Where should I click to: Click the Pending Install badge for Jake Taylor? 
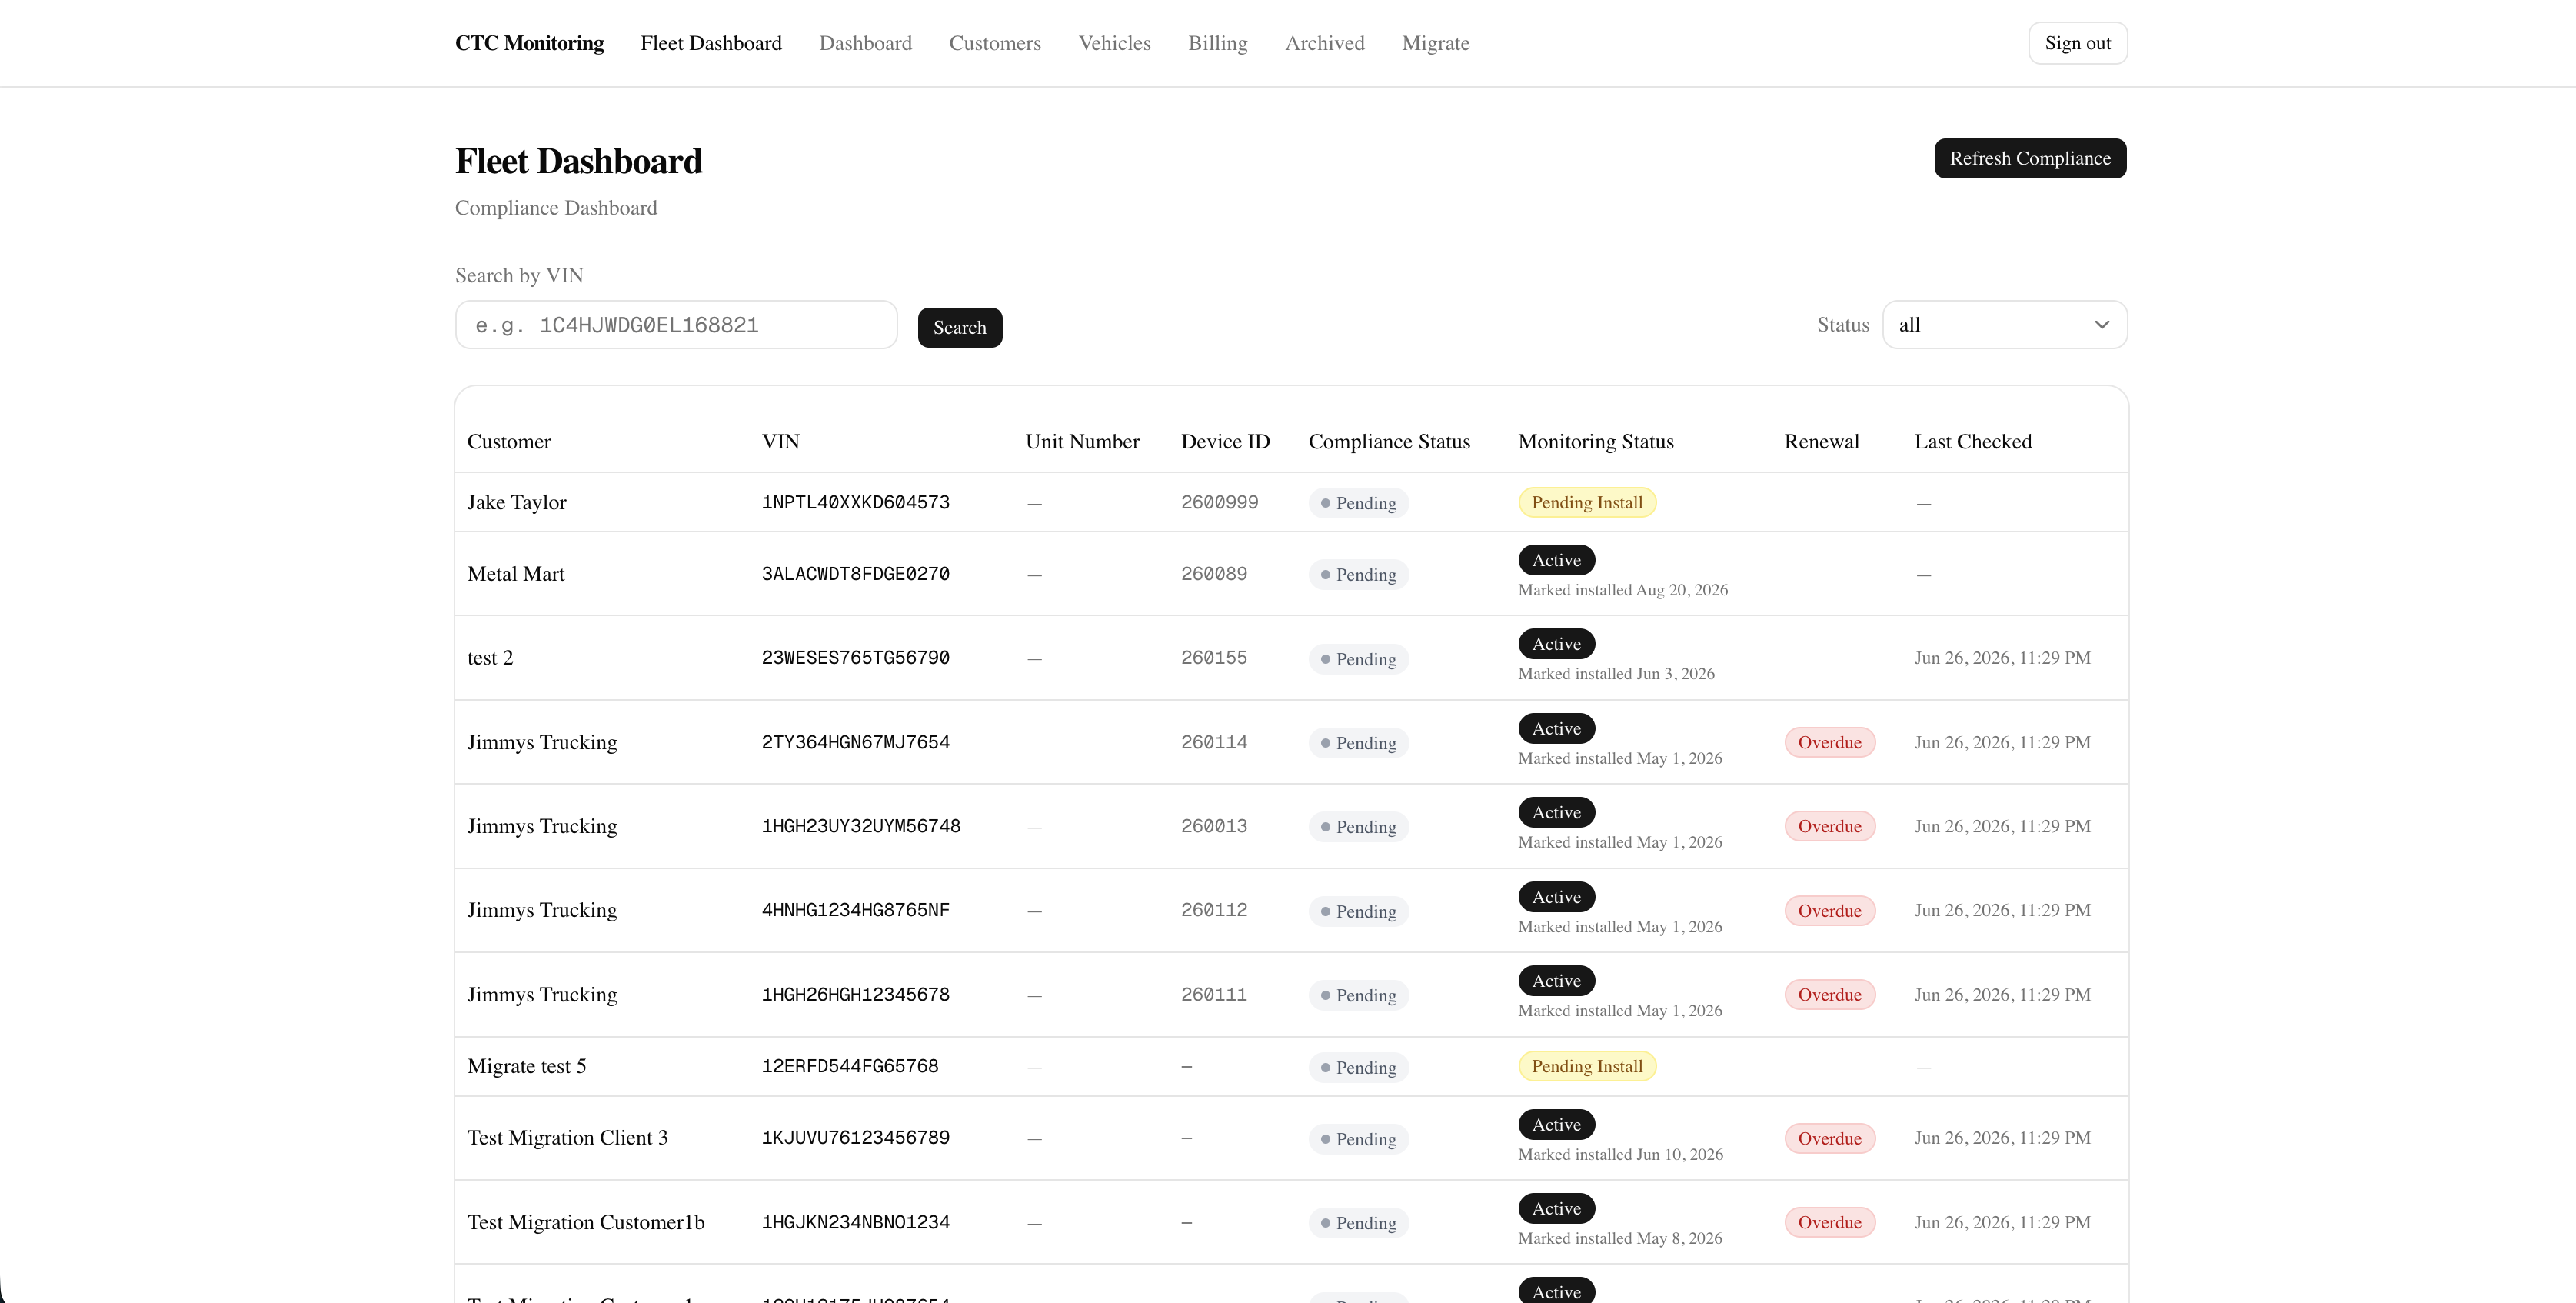point(1587,502)
